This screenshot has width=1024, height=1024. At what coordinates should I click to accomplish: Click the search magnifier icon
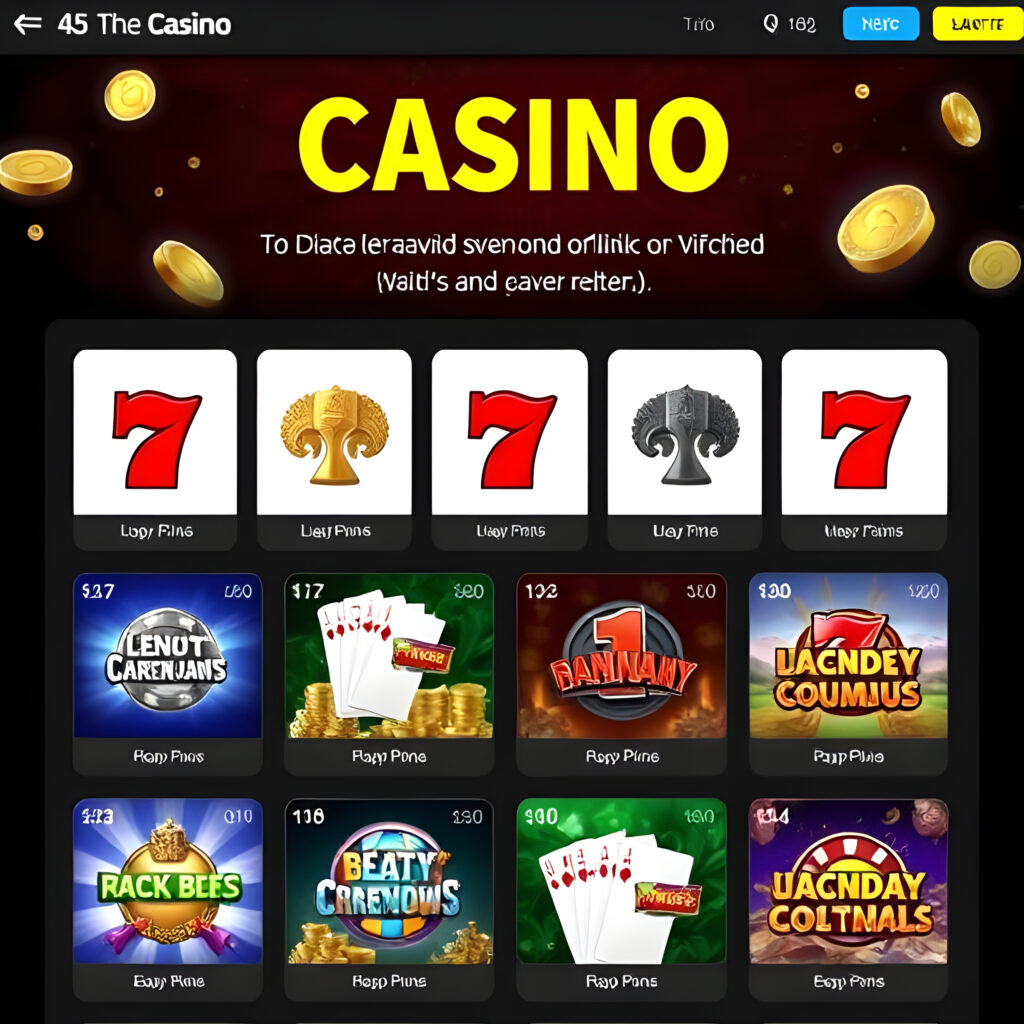771,24
